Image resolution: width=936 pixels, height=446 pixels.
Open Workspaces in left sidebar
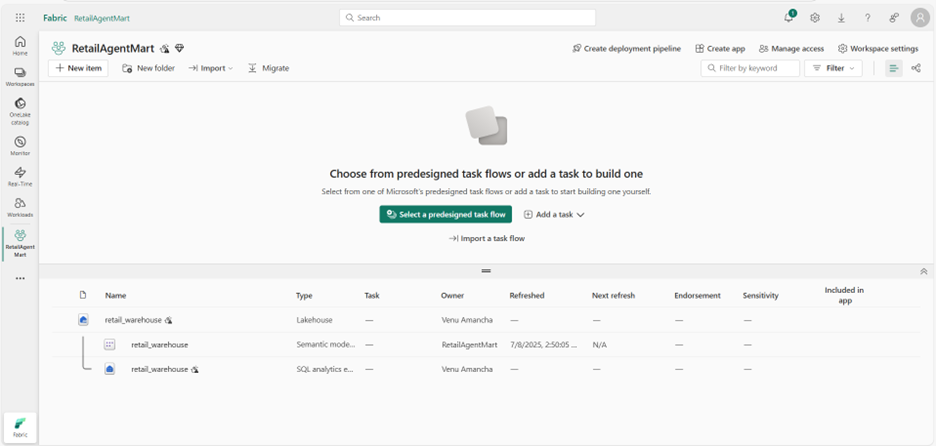(x=20, y=77)
